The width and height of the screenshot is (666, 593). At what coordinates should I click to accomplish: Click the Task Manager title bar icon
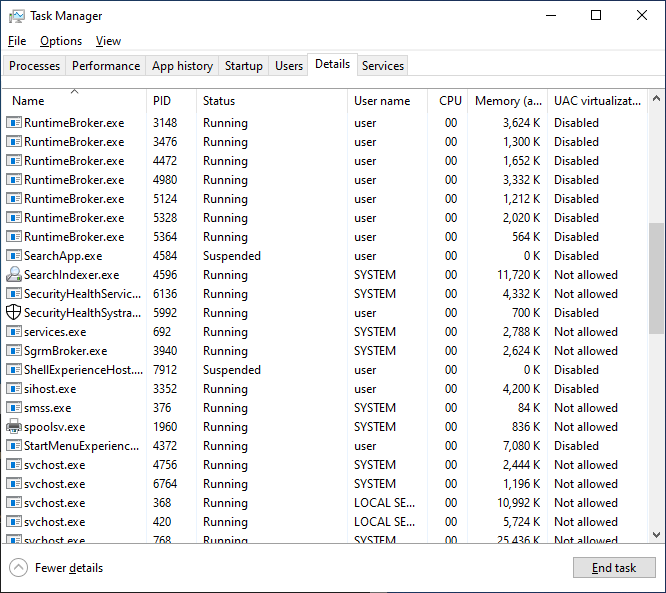point(17,16)
